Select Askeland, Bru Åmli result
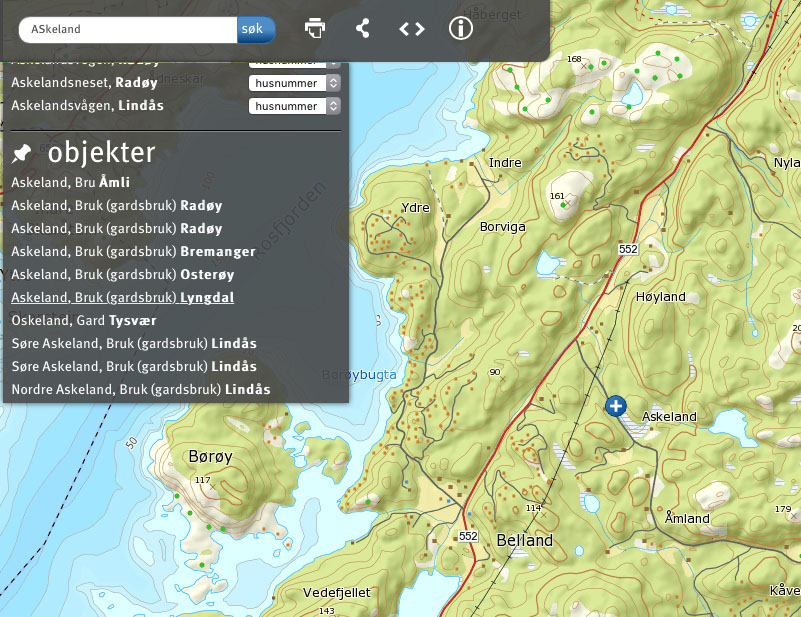The image size is (801, 617). pos(70,182)
